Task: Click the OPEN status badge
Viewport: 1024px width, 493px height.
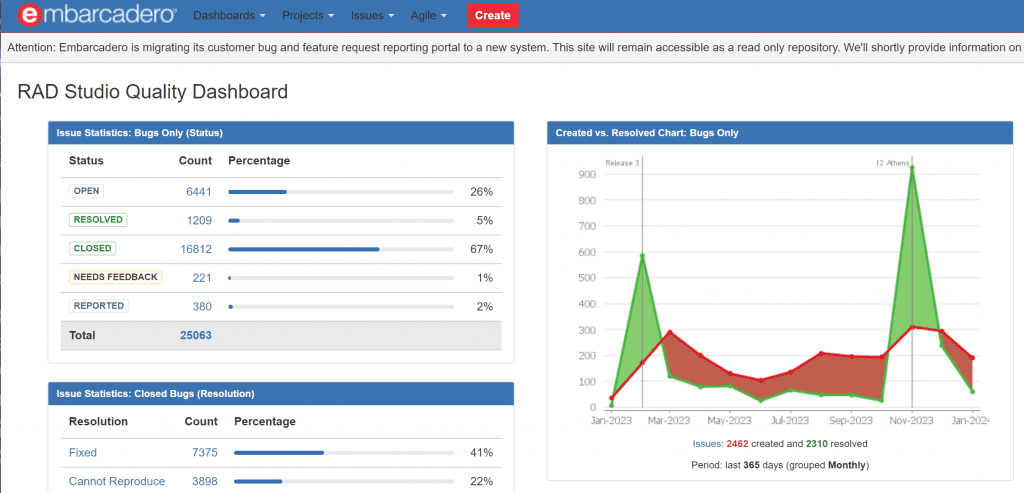Action: (x=87, y=191)
